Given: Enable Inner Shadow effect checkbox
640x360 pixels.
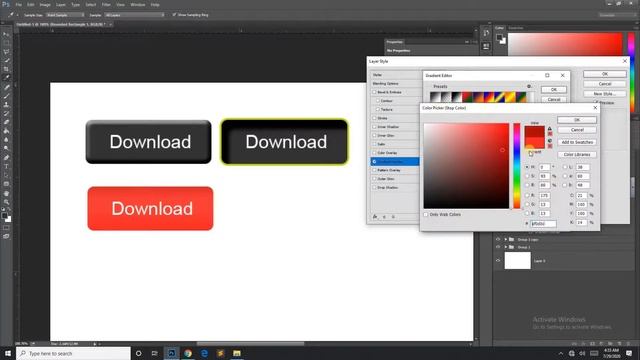Looking at the screenshot, I should coord(374,127).
